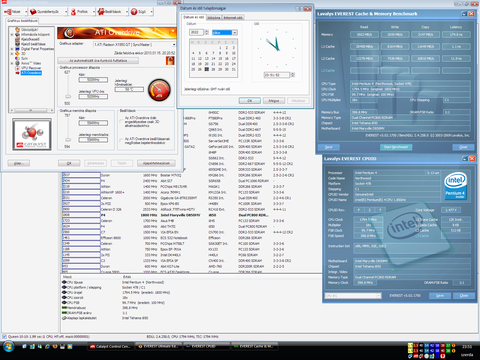Open the month dropdown in date dialog
Image resolution: width=480 pixels, height=360 pixels.
[235, 32]
